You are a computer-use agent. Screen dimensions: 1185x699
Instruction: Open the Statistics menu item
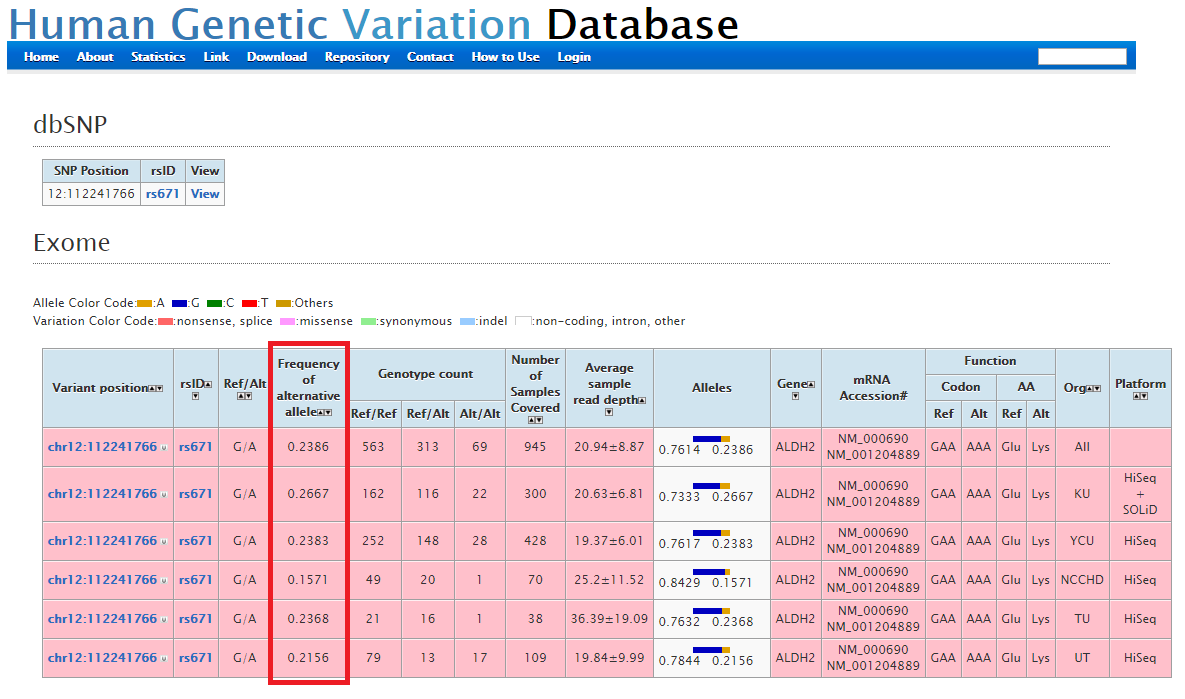[x=158, y=57]
